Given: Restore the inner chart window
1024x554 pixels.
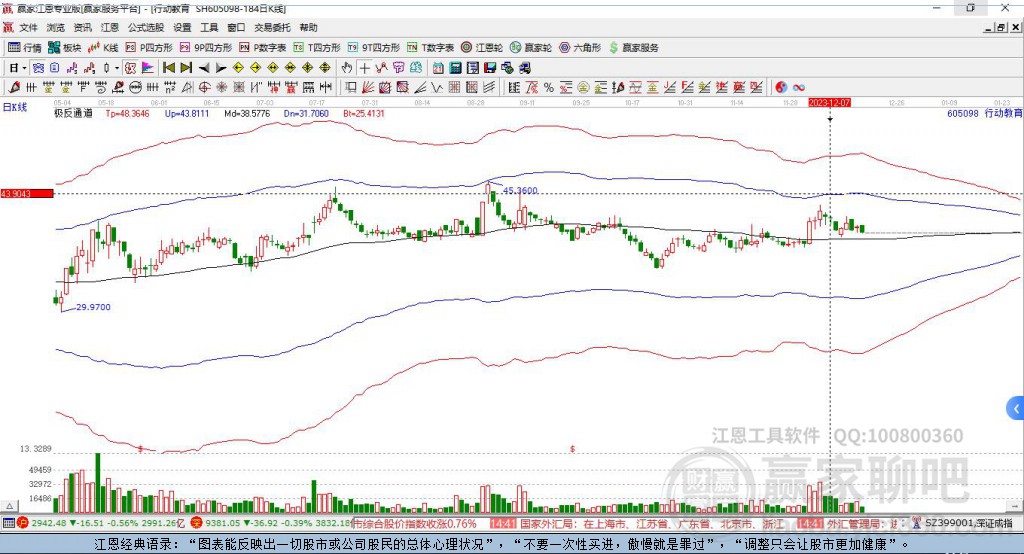Looking at the screenshot, I should click(1001, 27).
